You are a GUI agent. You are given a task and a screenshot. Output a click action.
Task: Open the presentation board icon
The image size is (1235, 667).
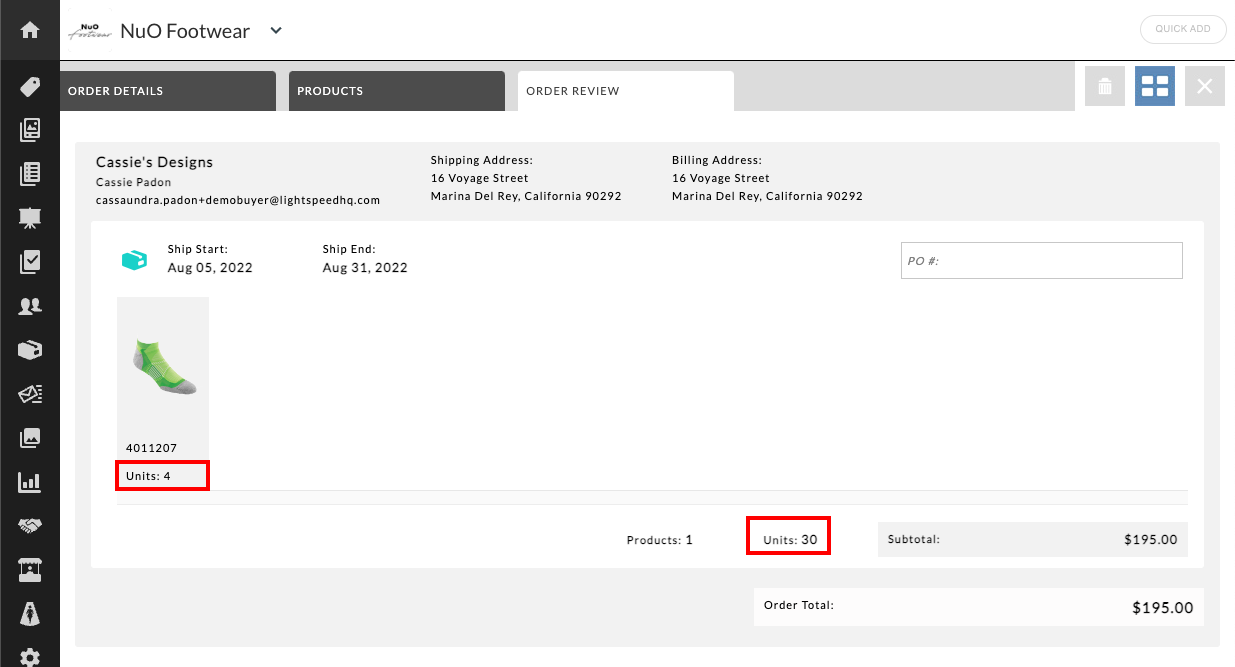click(30, 218)
